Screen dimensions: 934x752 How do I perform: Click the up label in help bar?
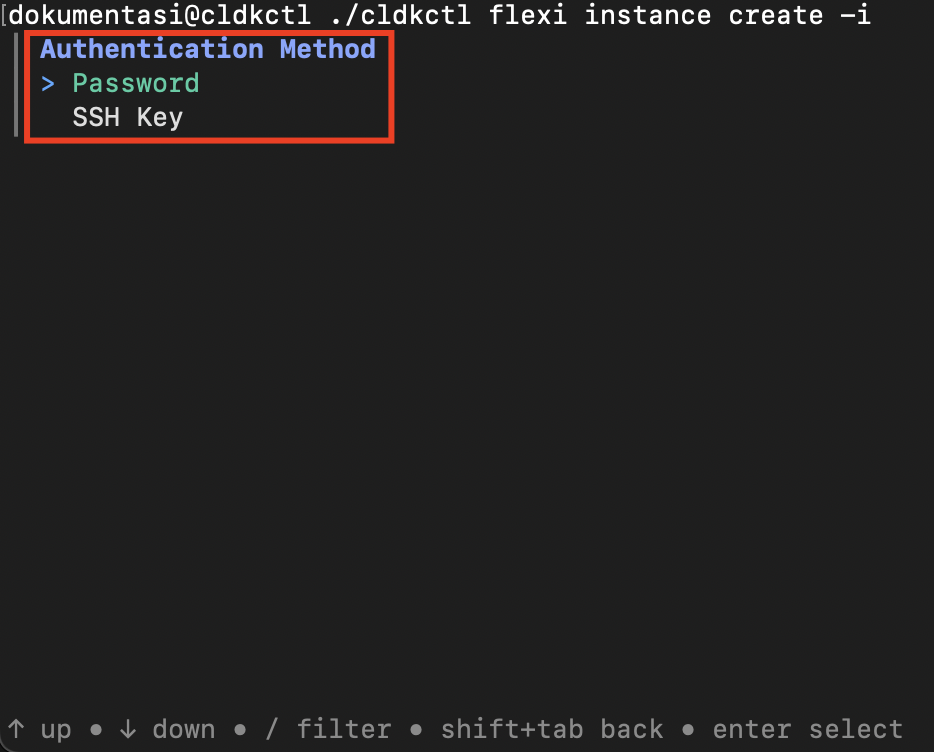tap(56, 731)
